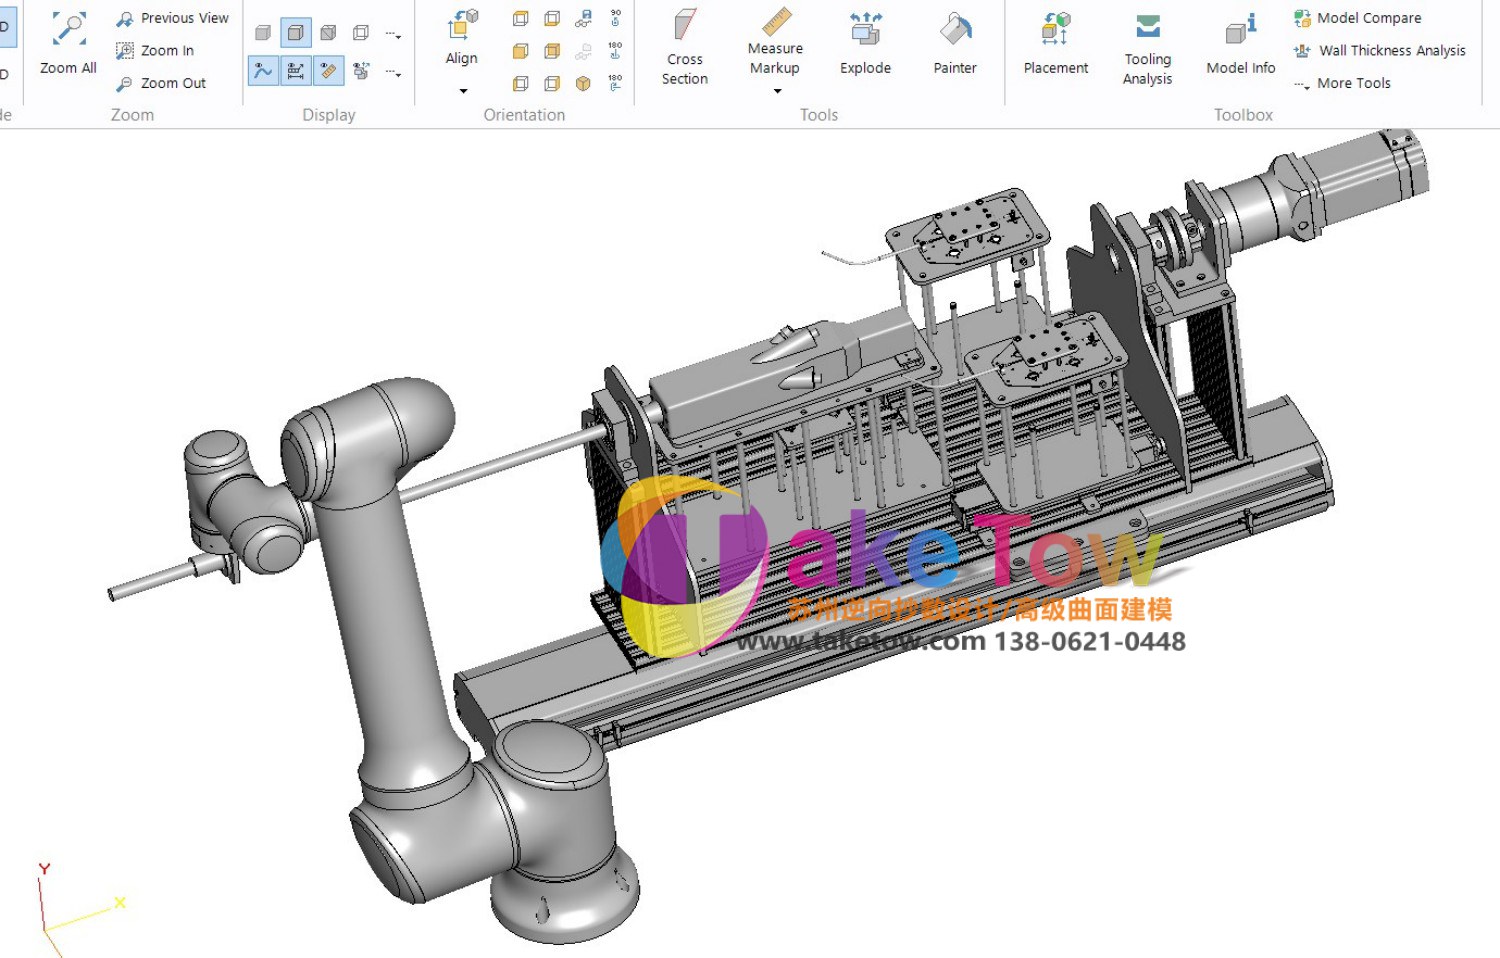Toggle Hidden line display mode
This screenshot has height=958, width=1500.
(328, 33)
